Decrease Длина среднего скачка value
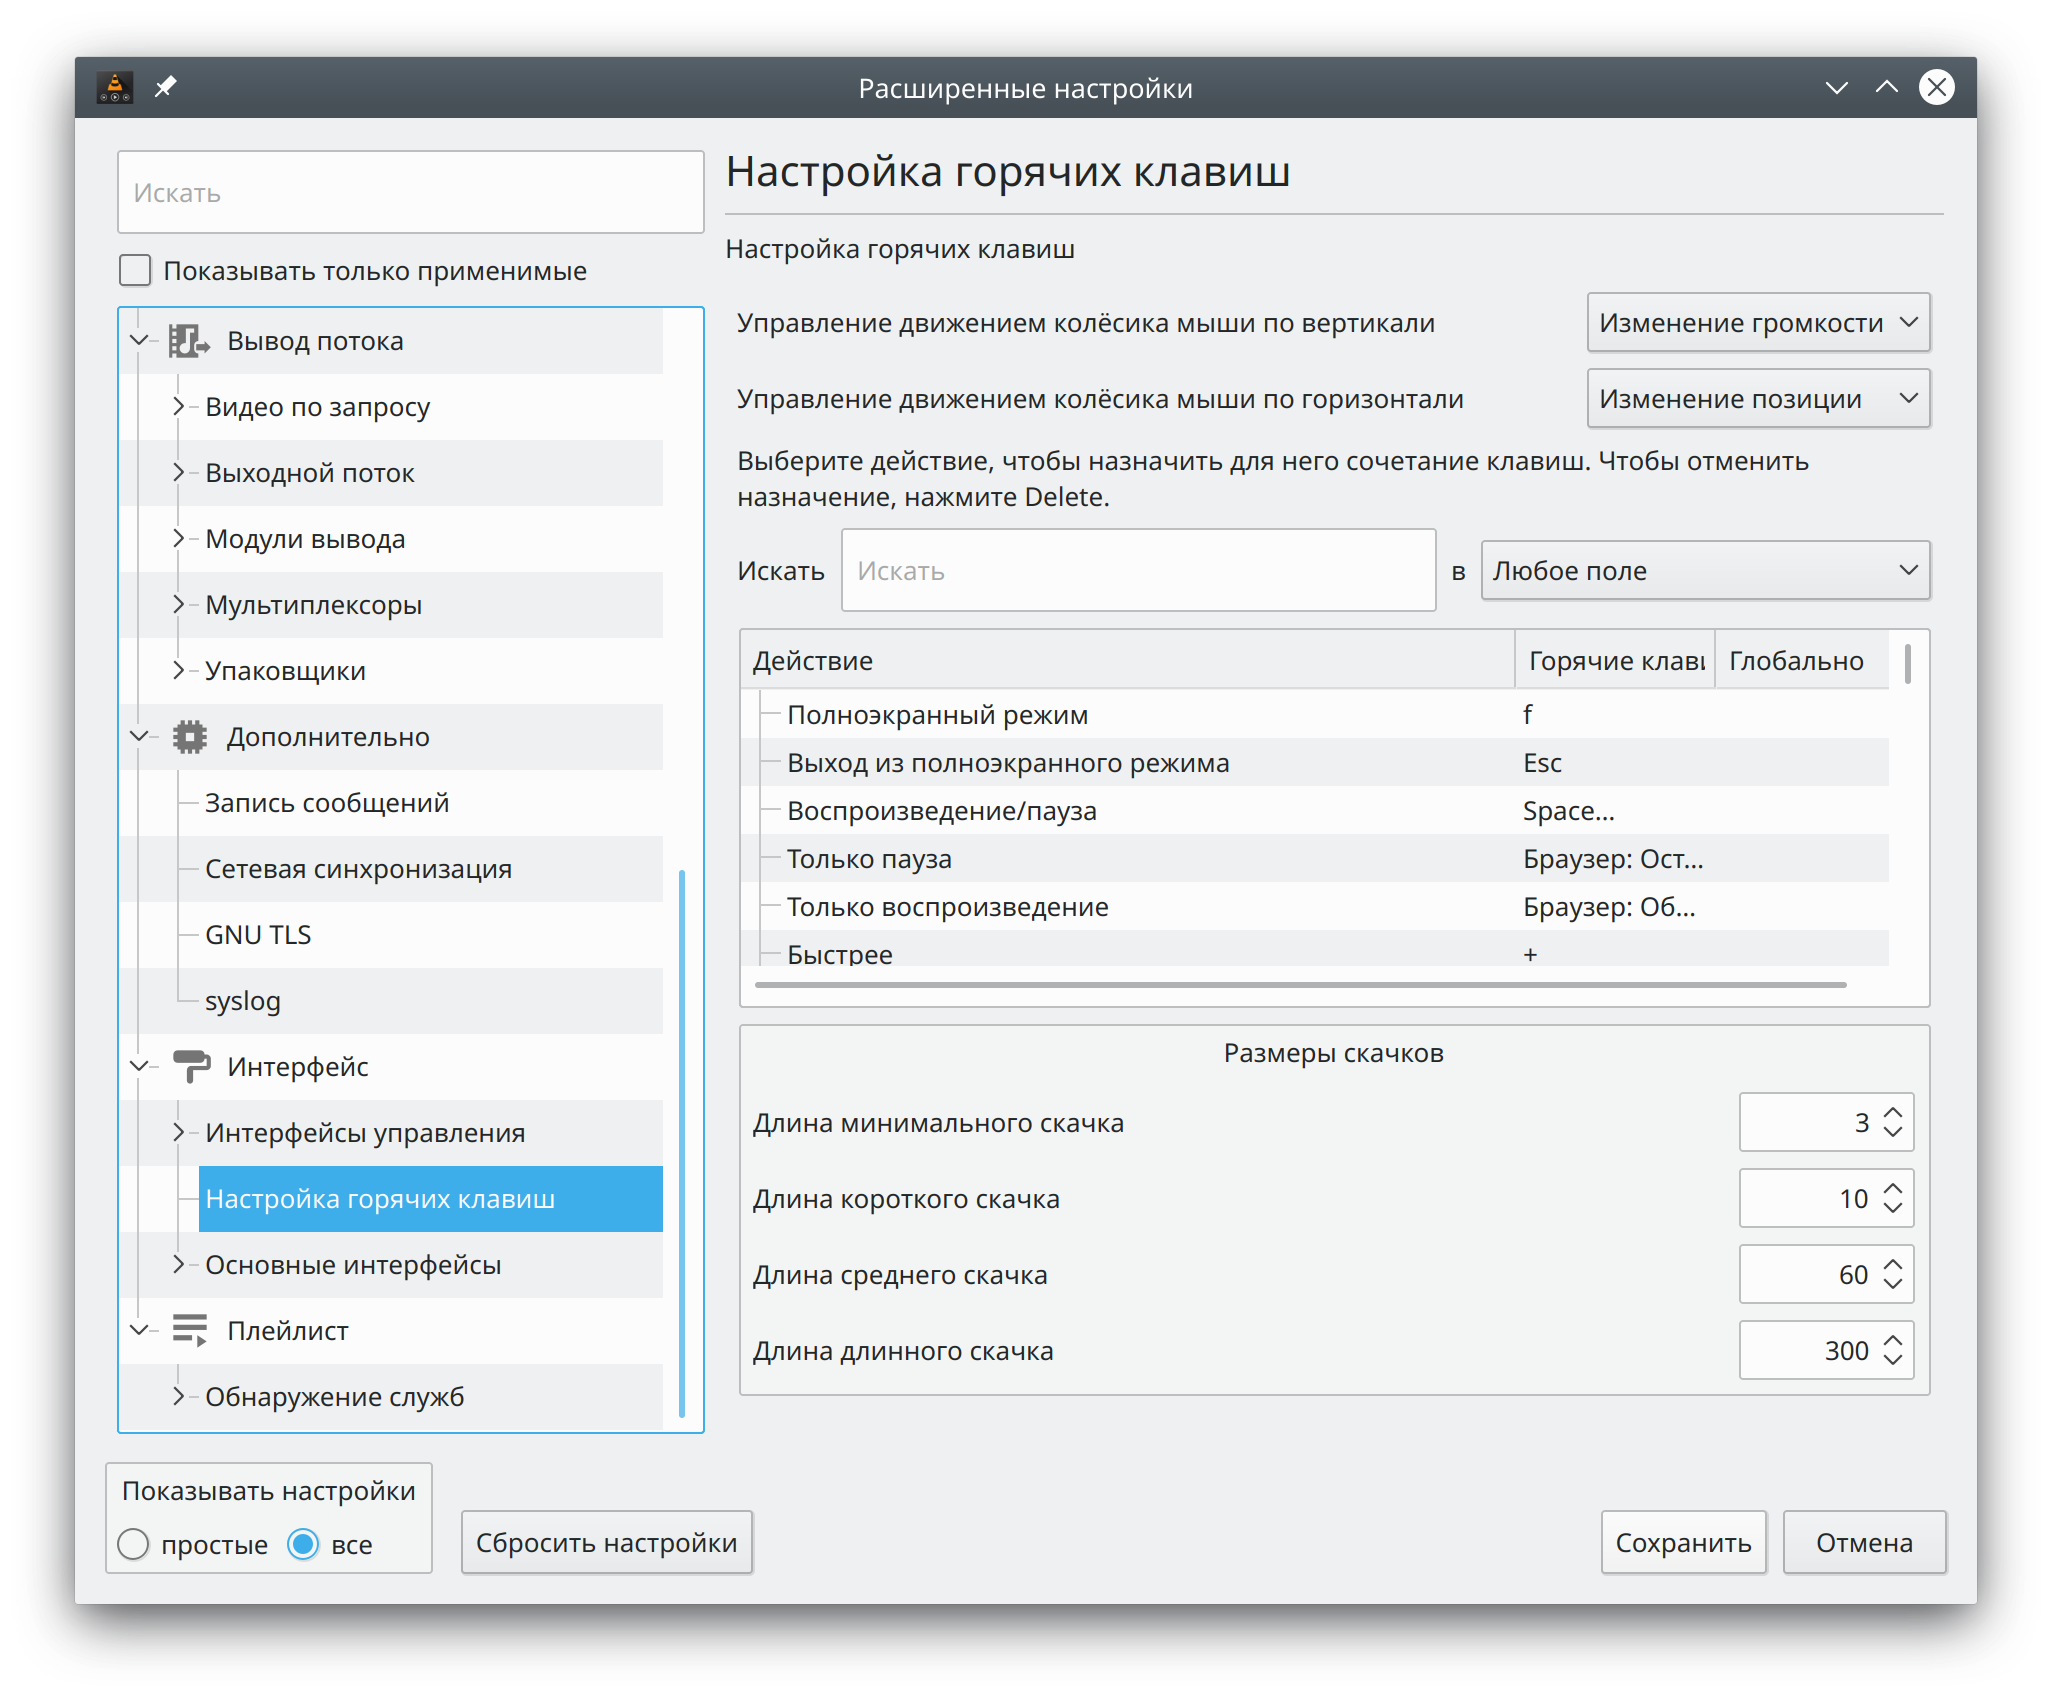Image resolution: width=2052 pixels, height=1697 pixels. [1893, 1285]
